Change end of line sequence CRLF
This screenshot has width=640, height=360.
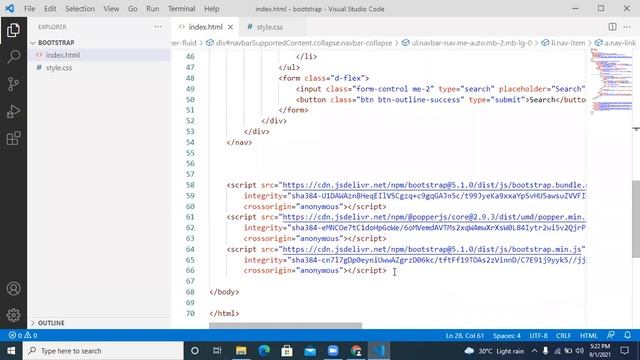(563, 336)
